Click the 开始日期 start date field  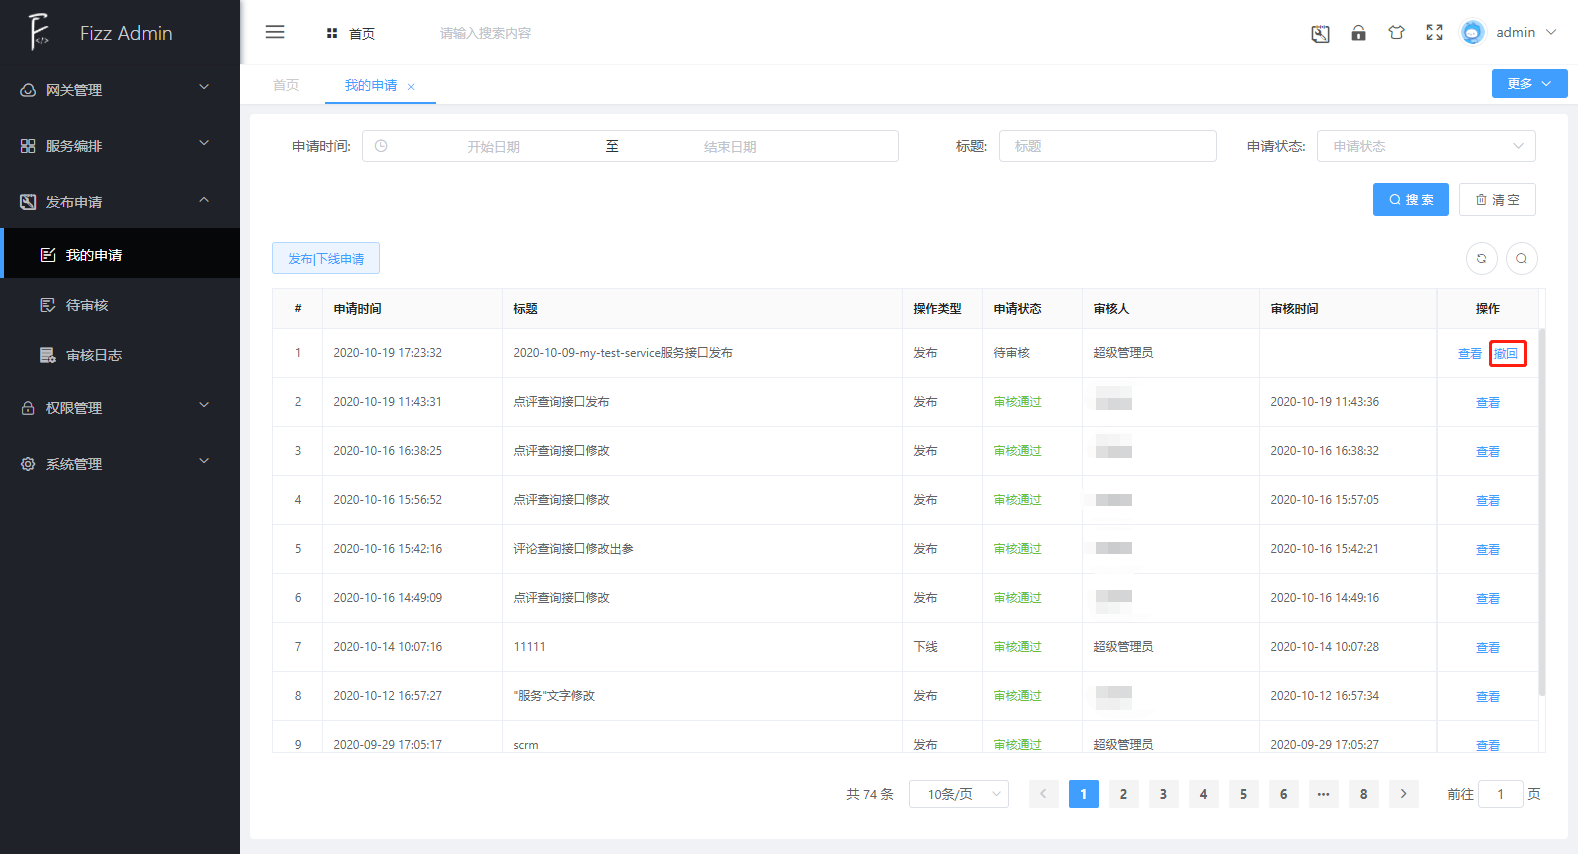[x=493, y=146]
